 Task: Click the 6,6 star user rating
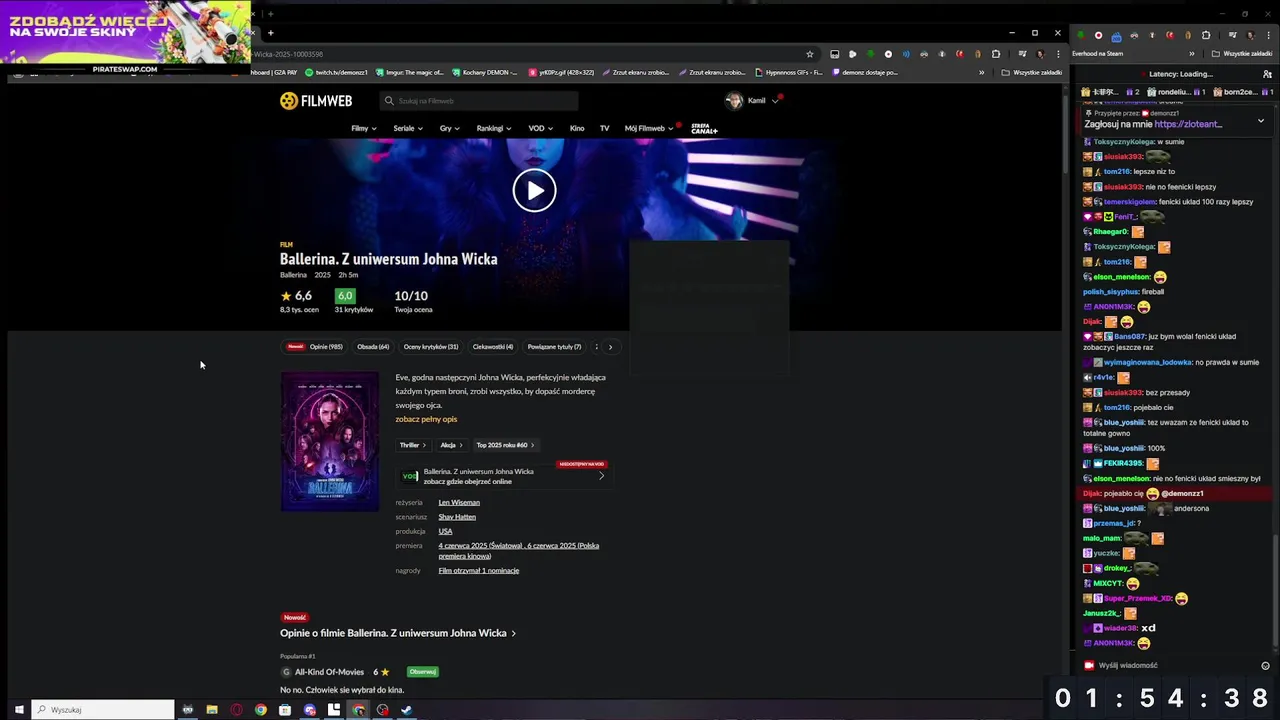(296, 296)
